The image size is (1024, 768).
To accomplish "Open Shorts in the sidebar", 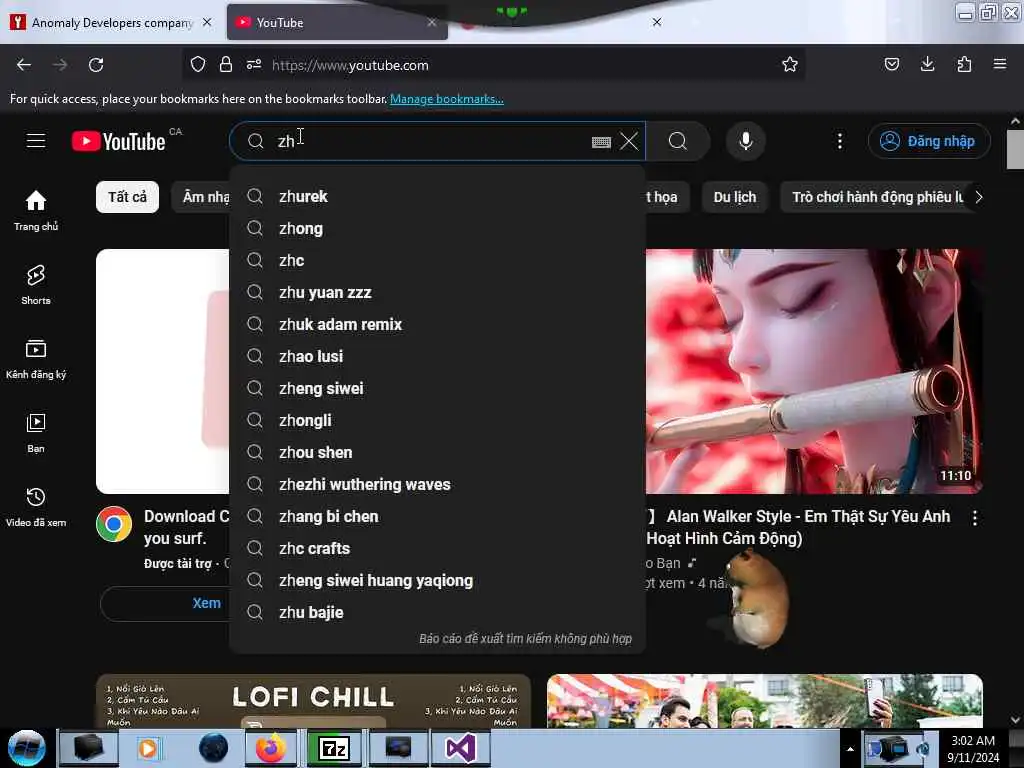I will click(36, 285).
